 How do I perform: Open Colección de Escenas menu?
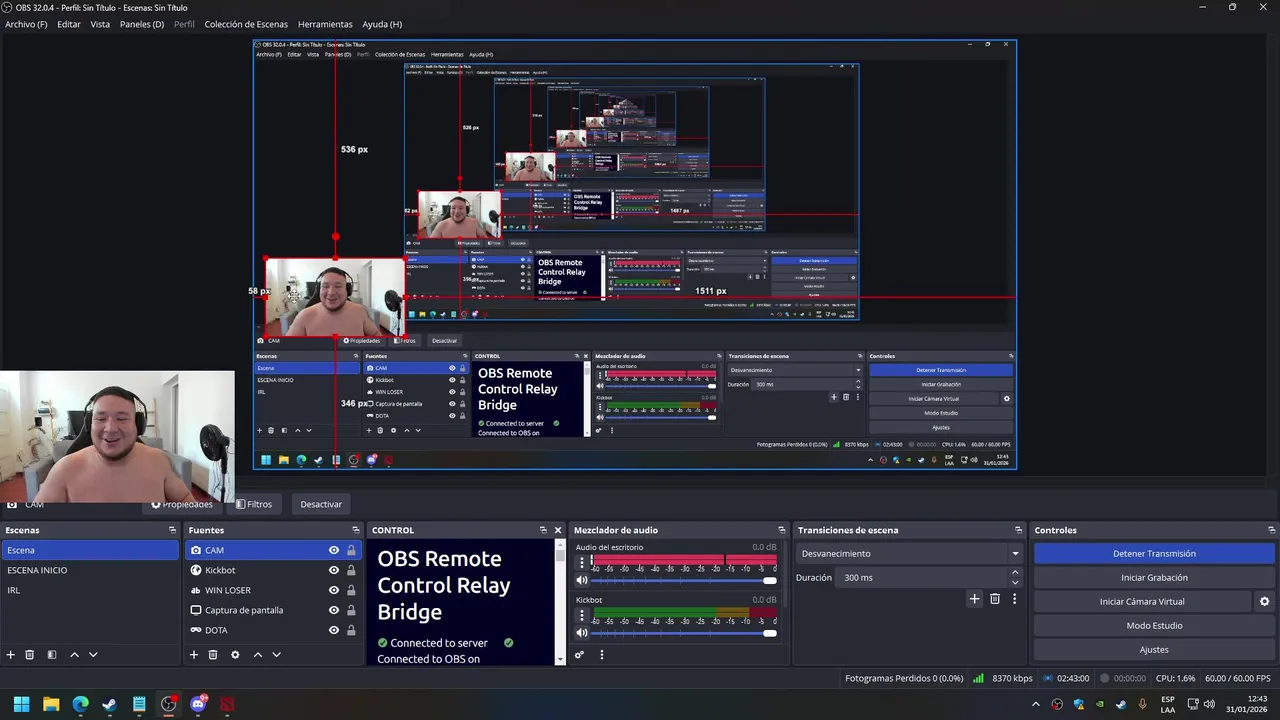246,24
